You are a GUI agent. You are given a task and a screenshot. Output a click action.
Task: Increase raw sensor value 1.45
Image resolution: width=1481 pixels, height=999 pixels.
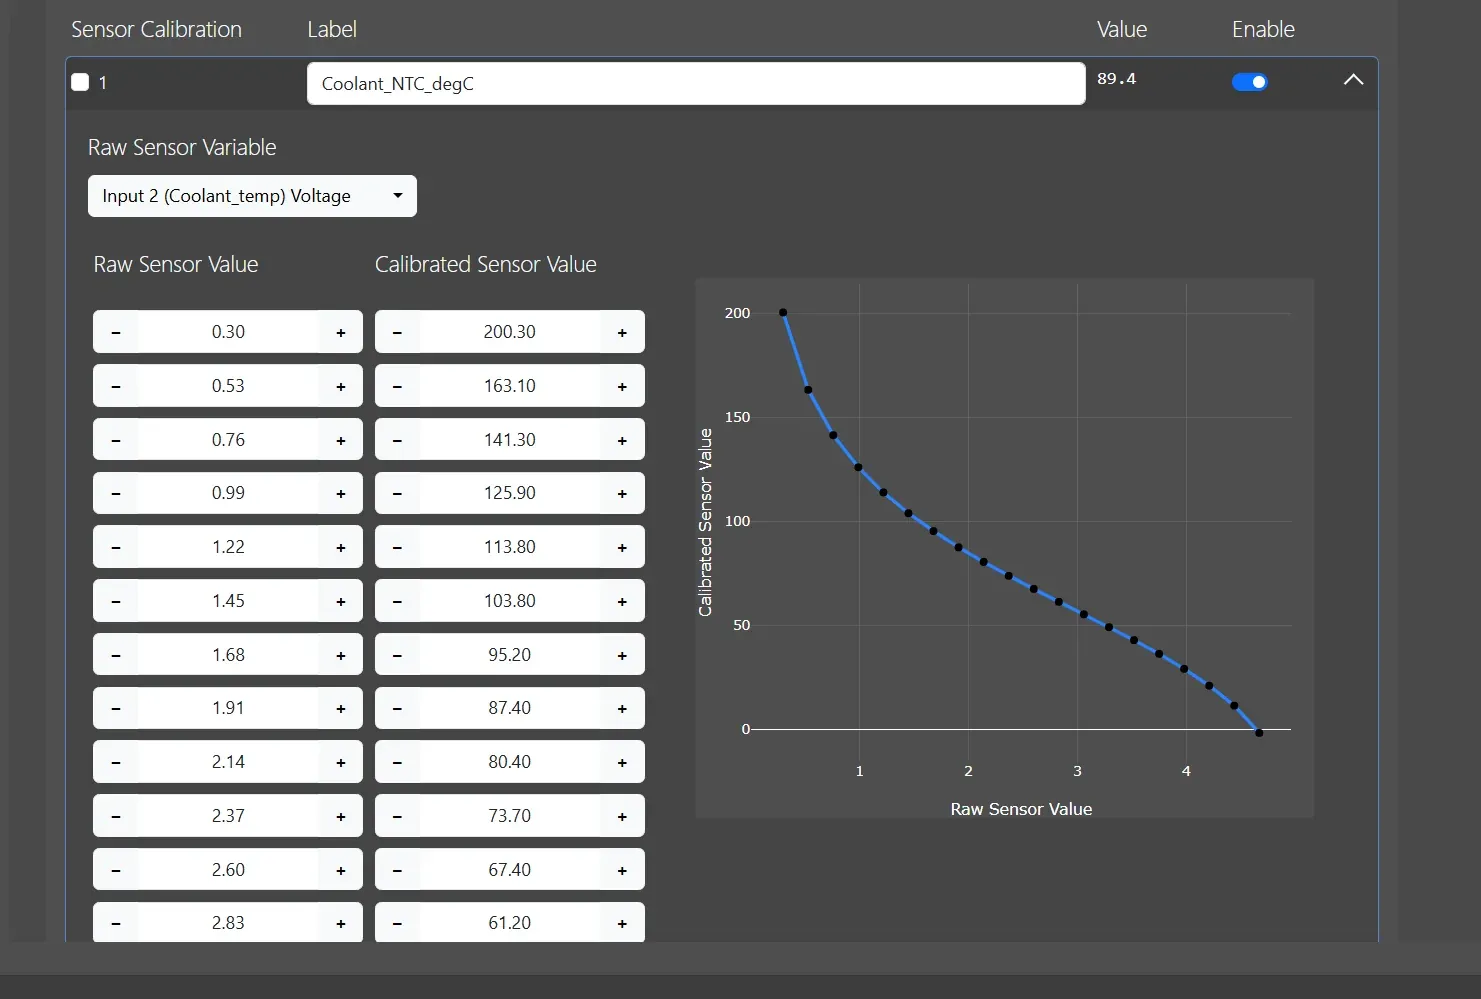(x=341, y=601)
